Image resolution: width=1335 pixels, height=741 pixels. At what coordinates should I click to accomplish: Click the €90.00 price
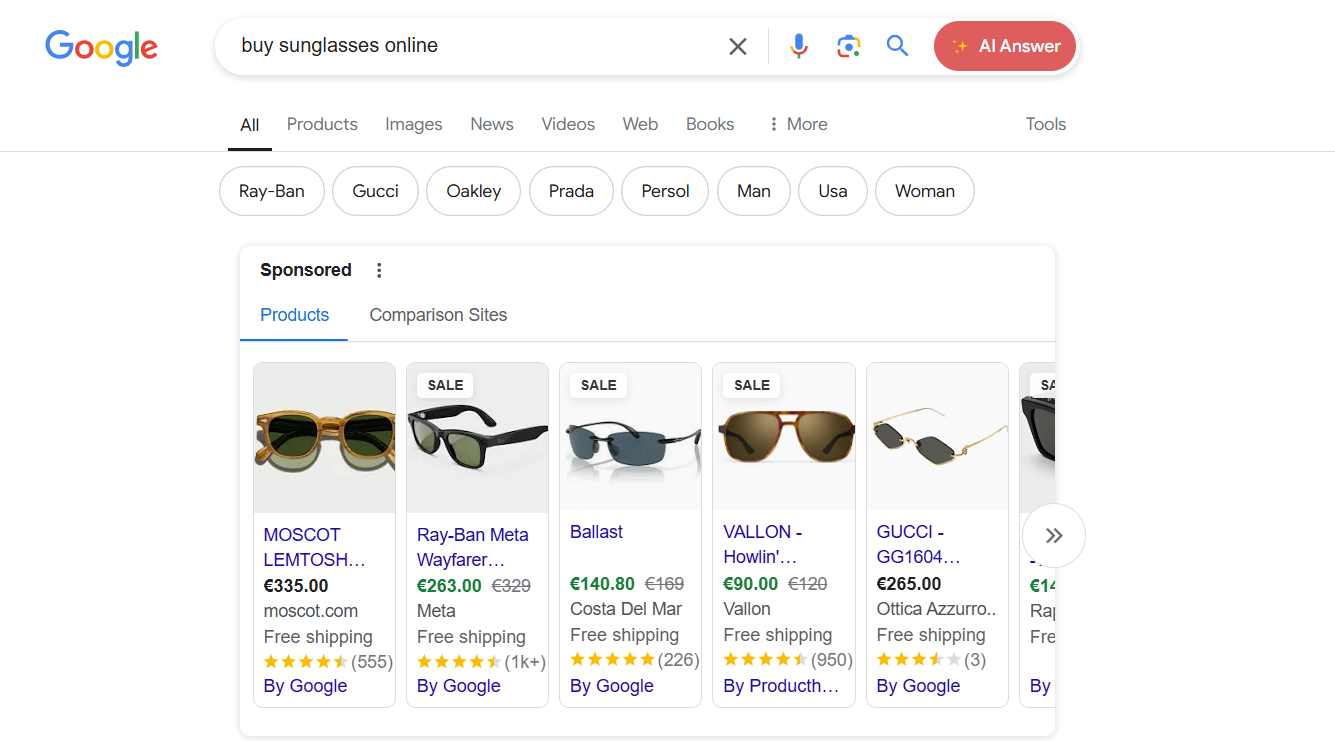coord(750,584)
